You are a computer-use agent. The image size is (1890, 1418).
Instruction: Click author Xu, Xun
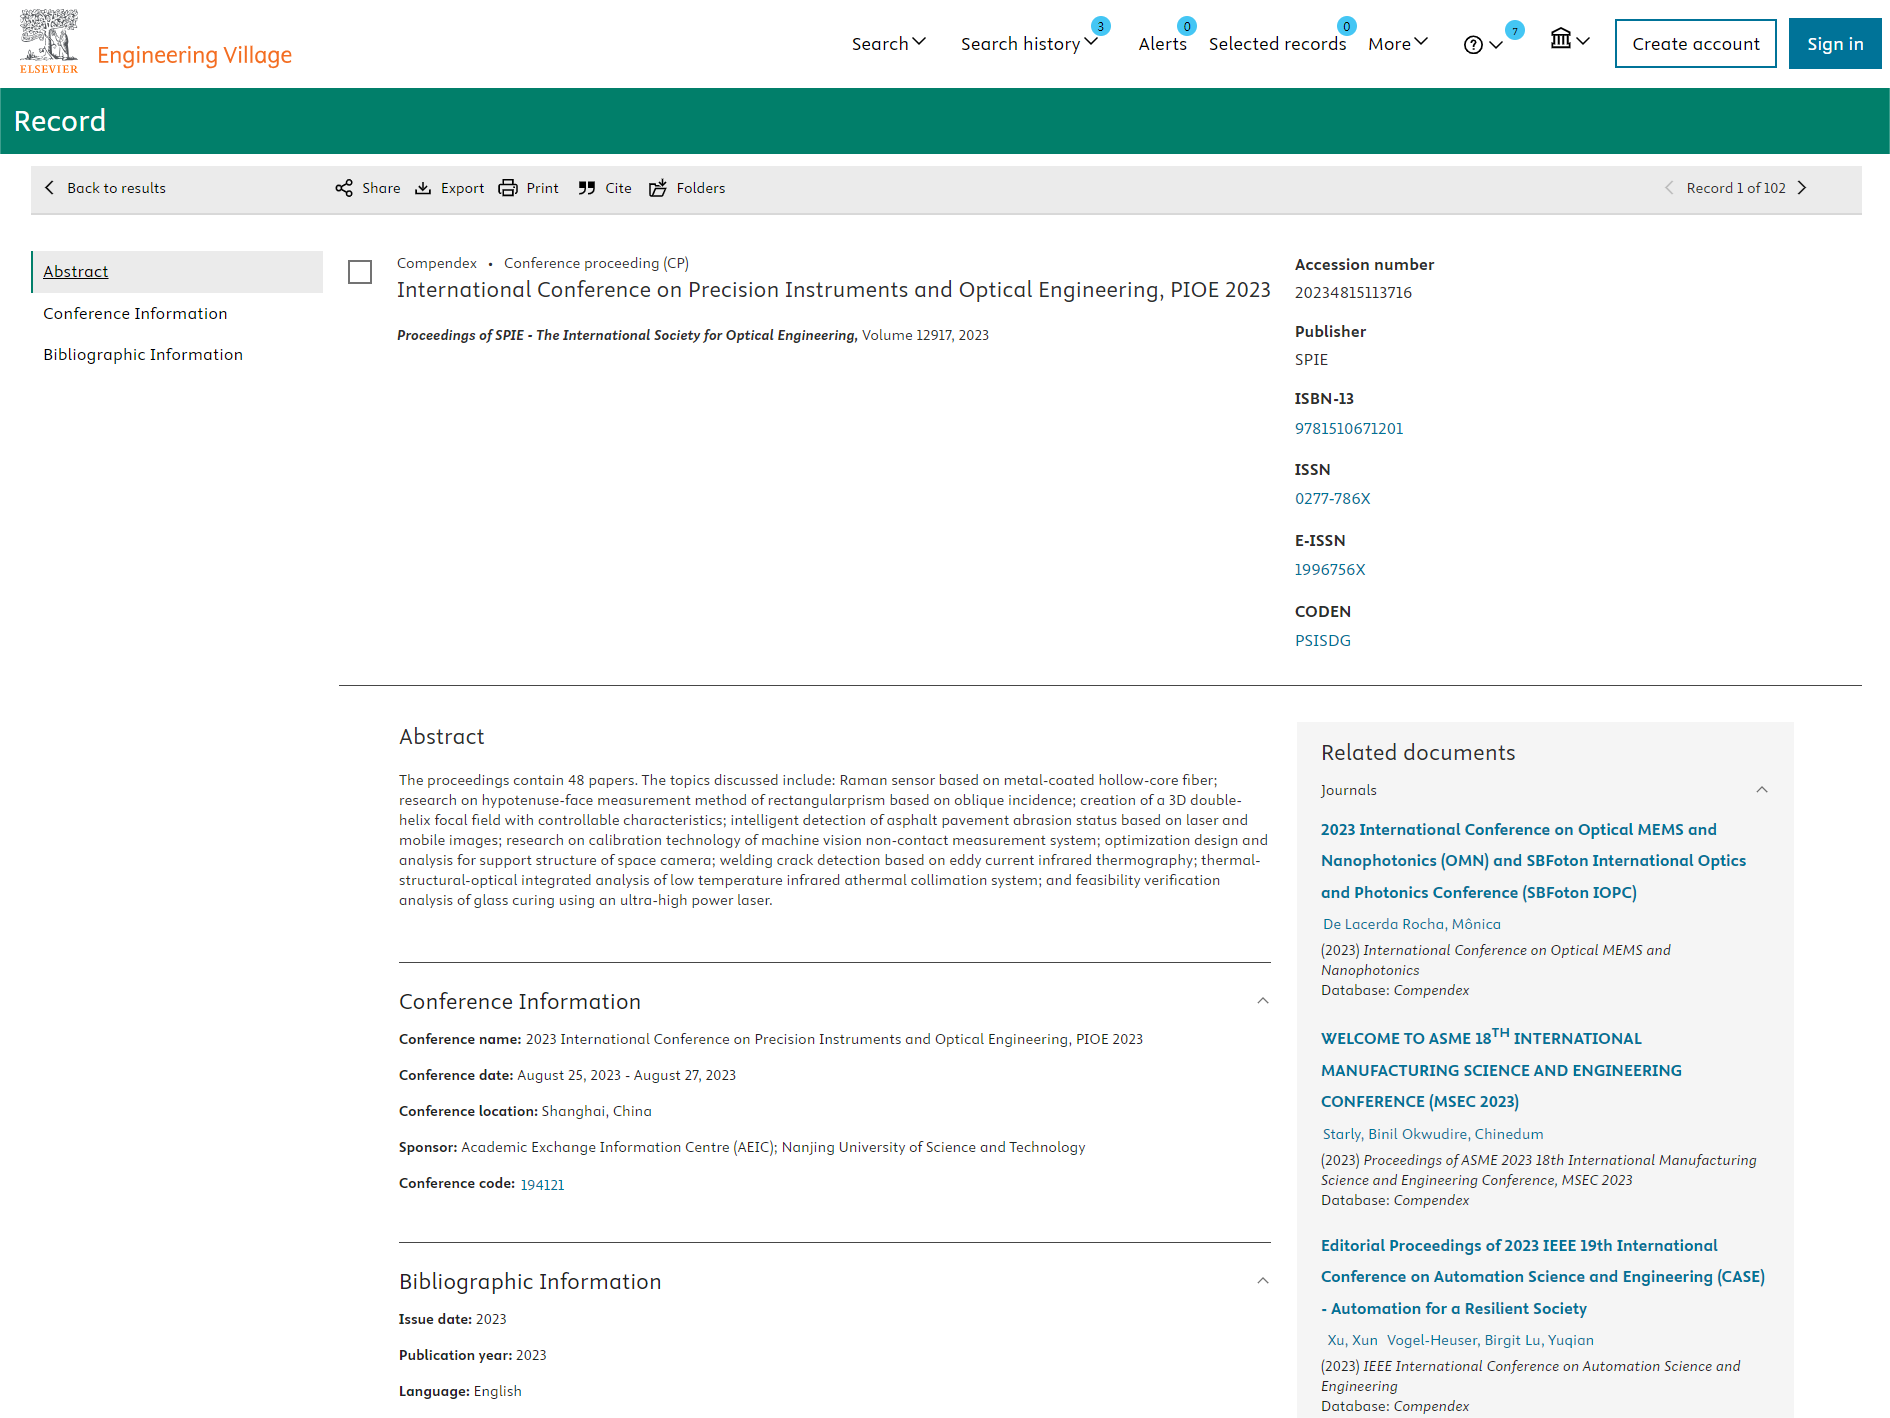(x=1352, y=1341)
